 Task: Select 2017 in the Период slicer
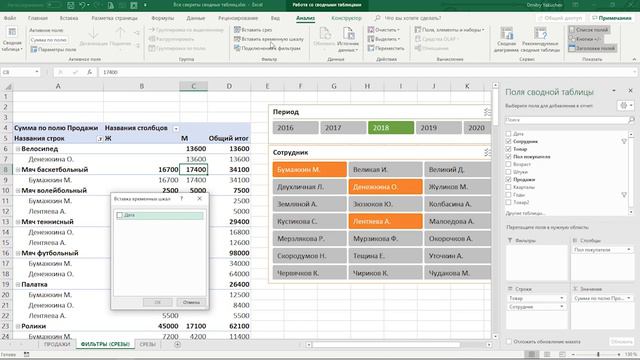[x=343, y=128]
